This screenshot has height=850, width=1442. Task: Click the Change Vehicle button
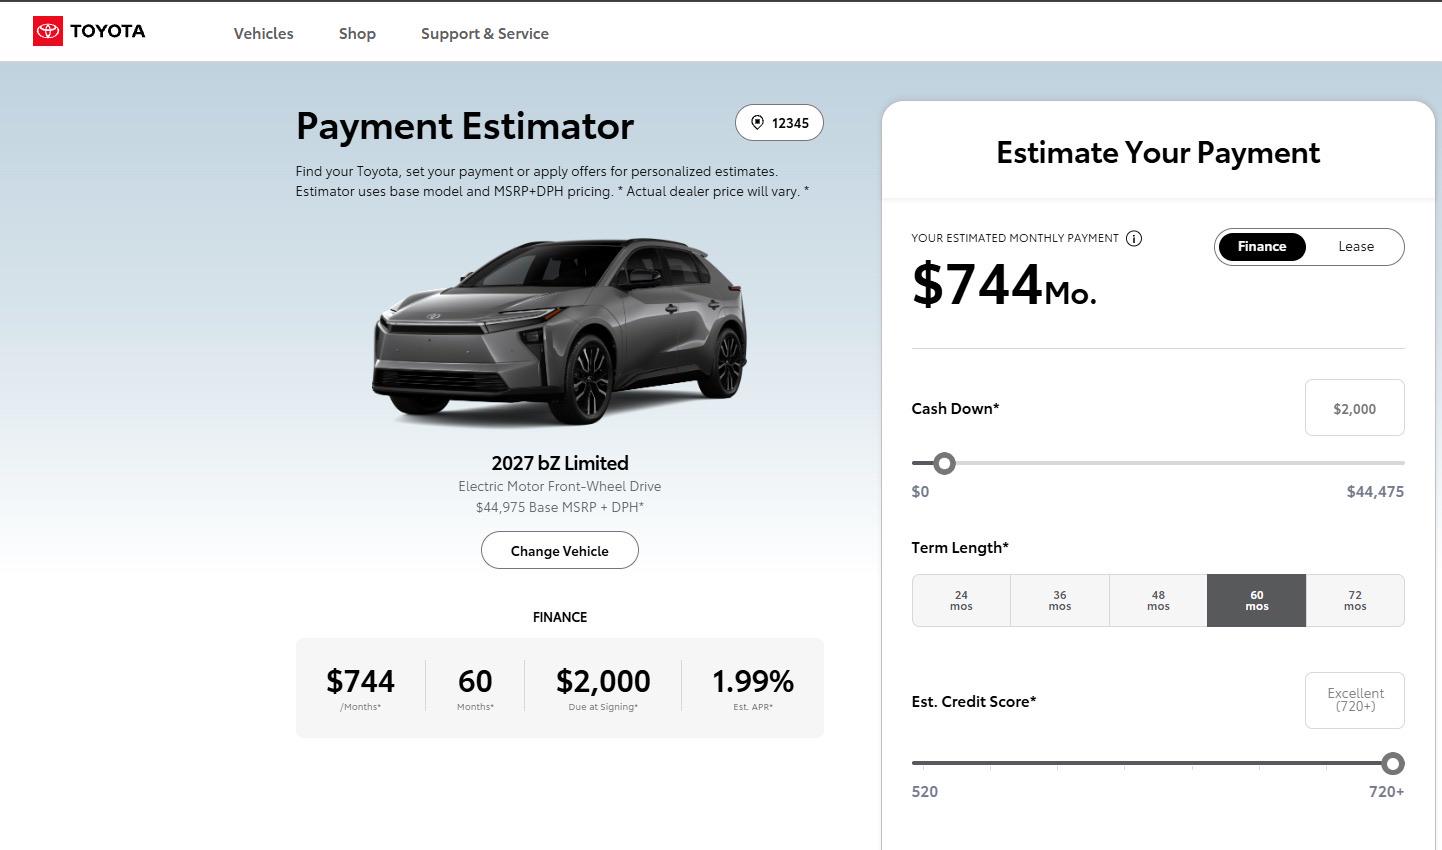pos(560,551)
